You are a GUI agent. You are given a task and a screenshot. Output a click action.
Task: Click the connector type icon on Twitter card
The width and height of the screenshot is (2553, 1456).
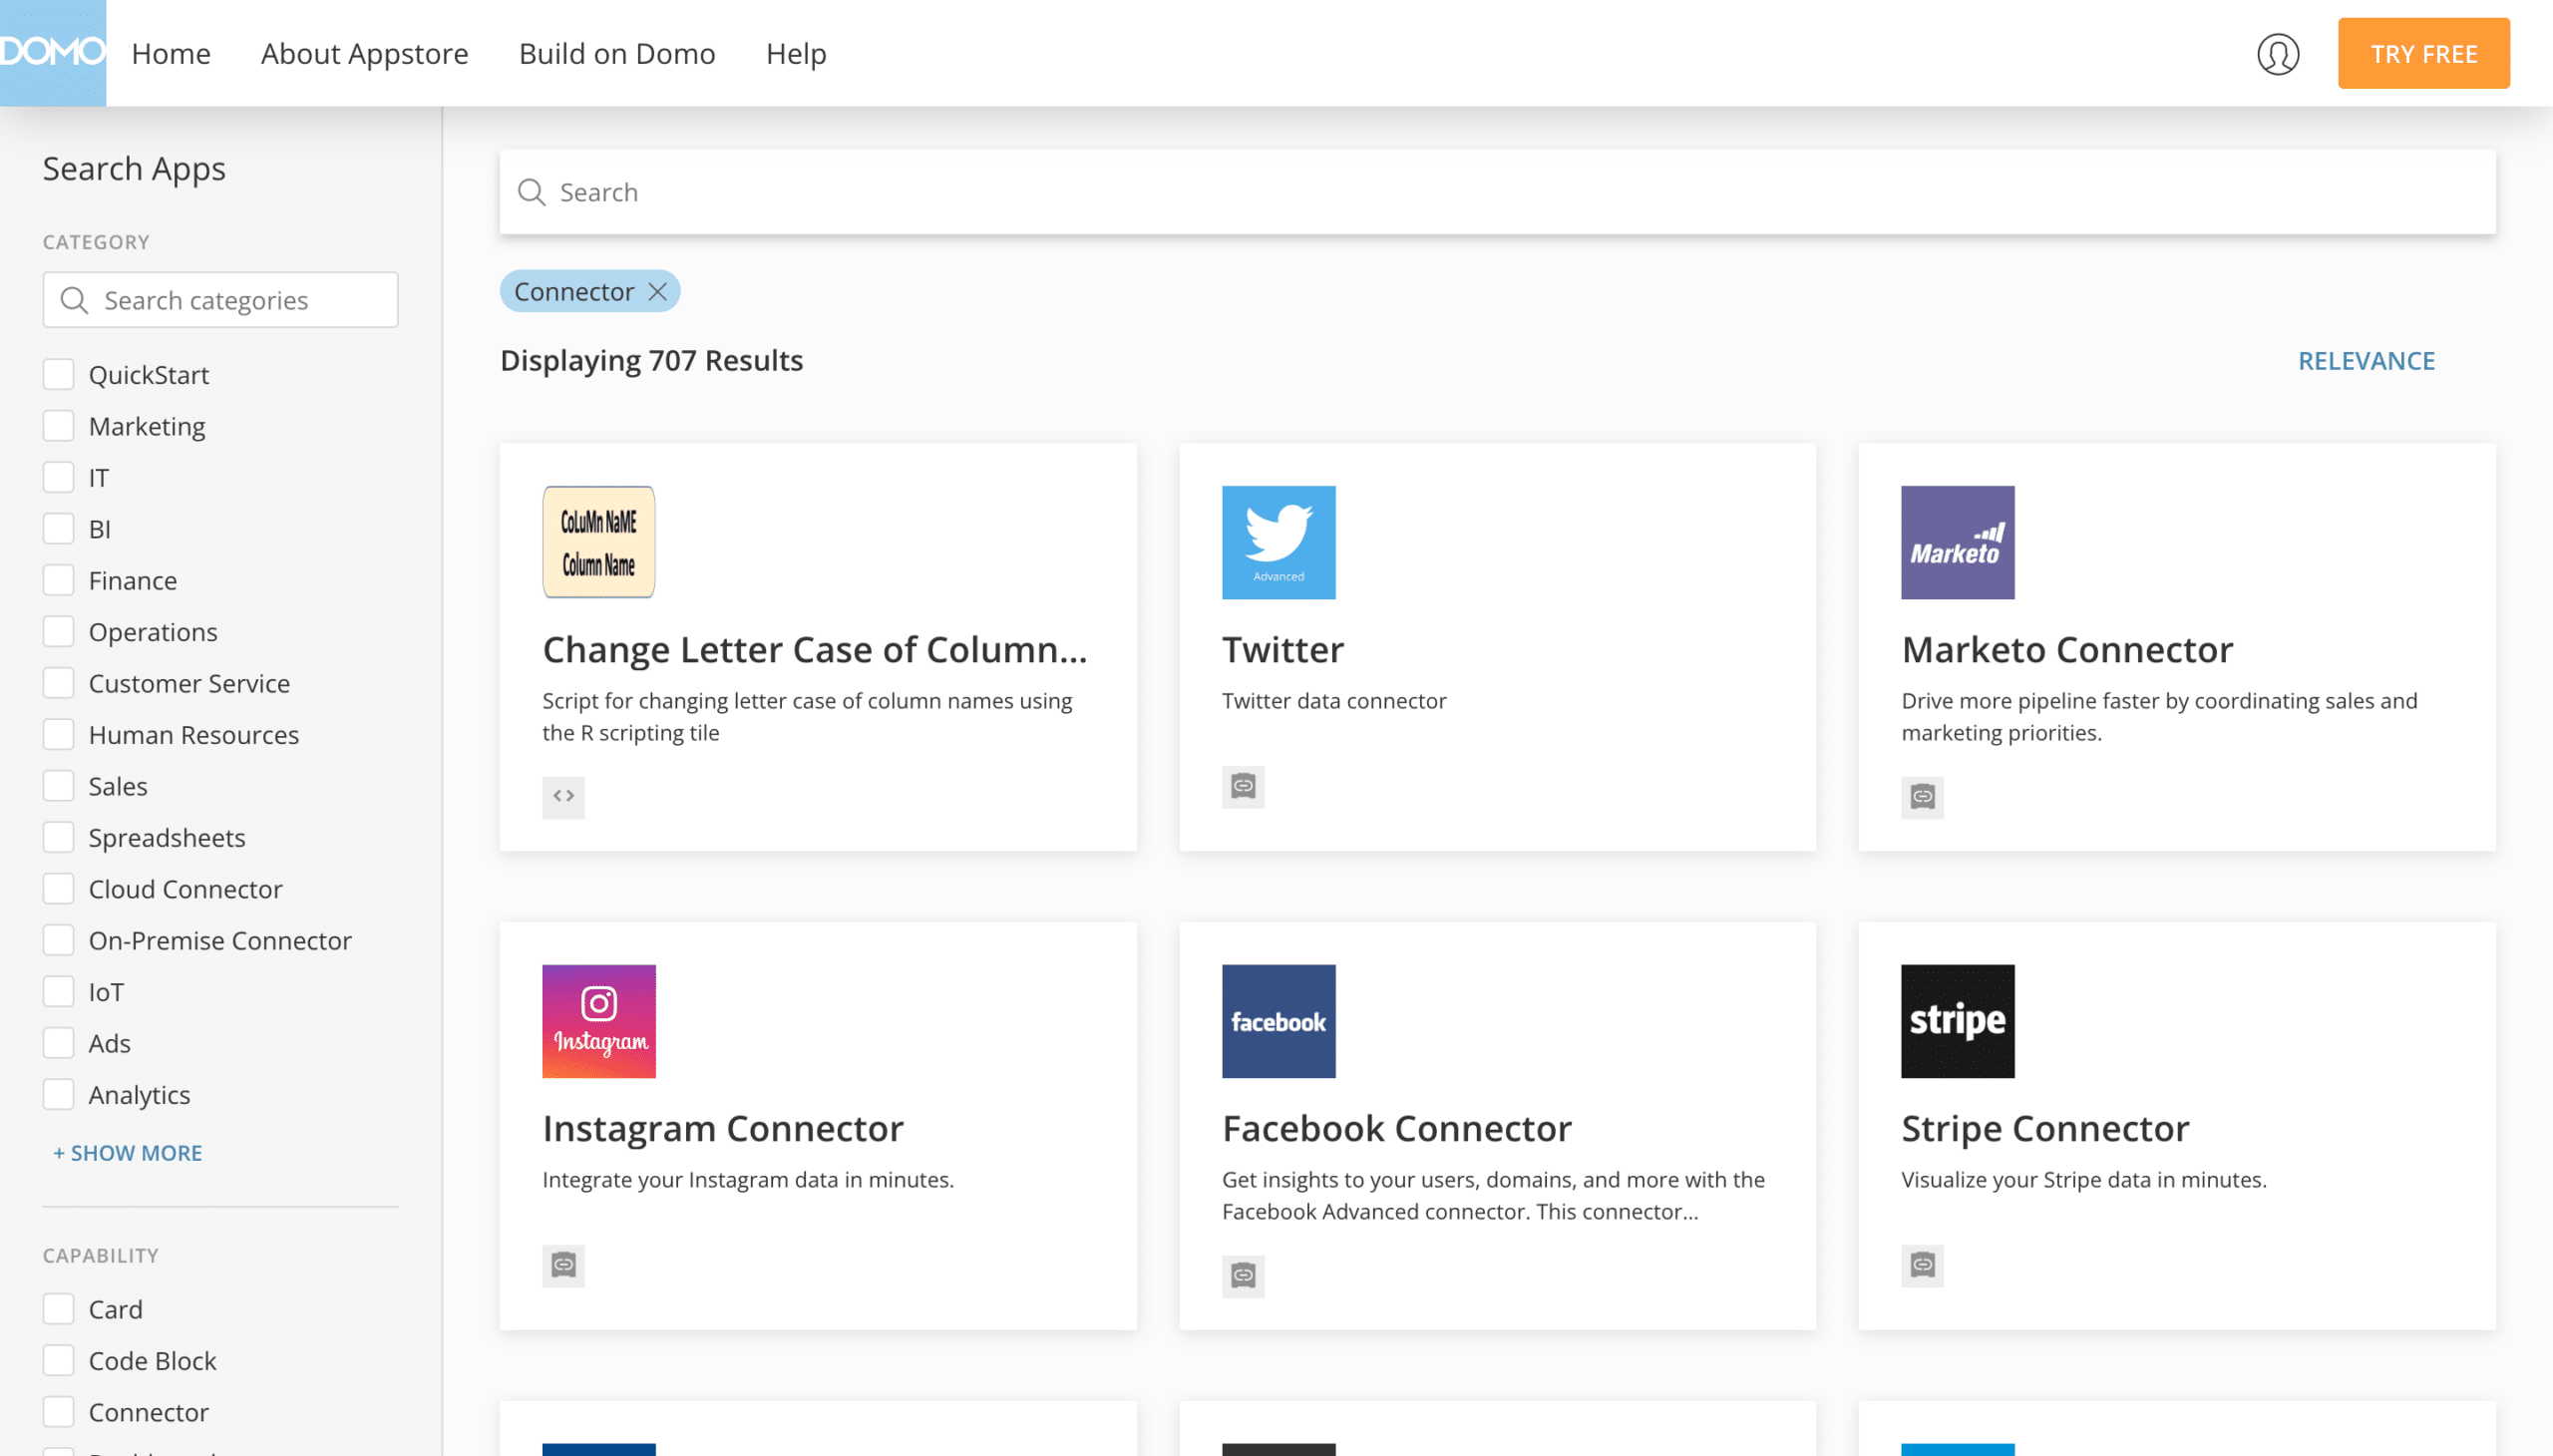(x=1243, y=786)
